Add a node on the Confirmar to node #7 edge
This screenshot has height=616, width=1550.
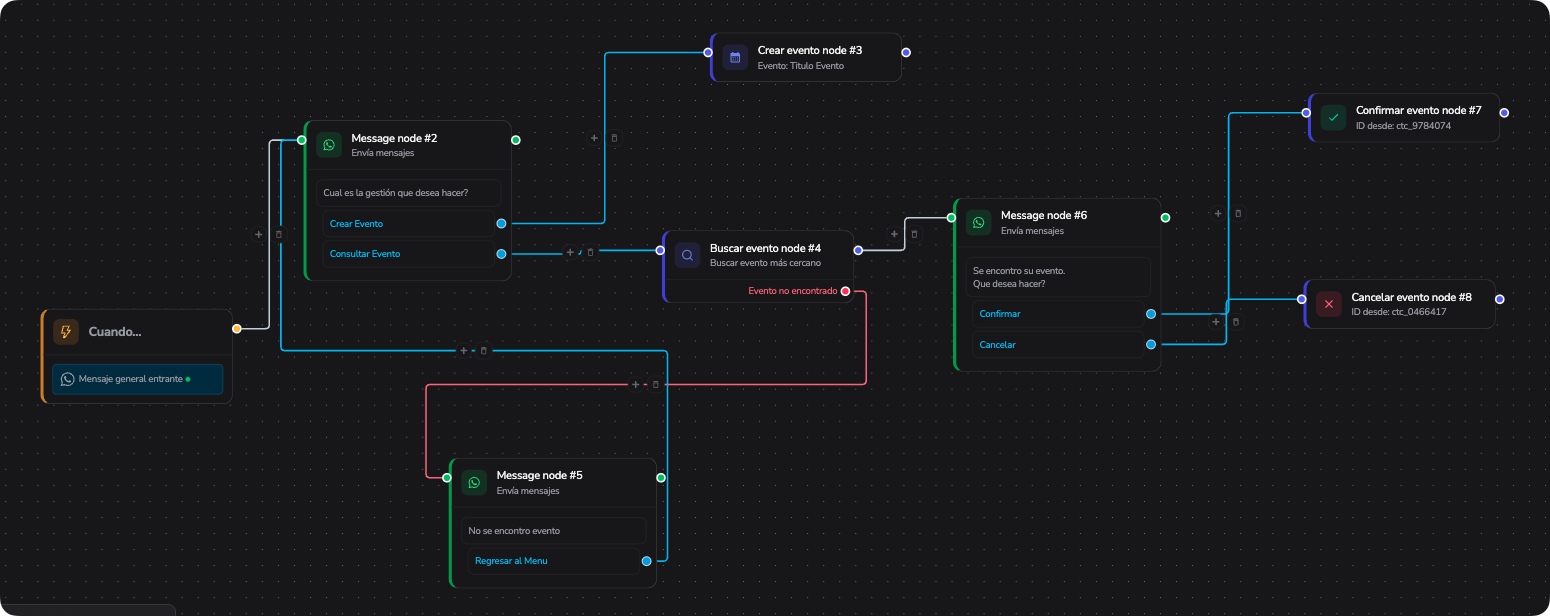(1218, 213)
